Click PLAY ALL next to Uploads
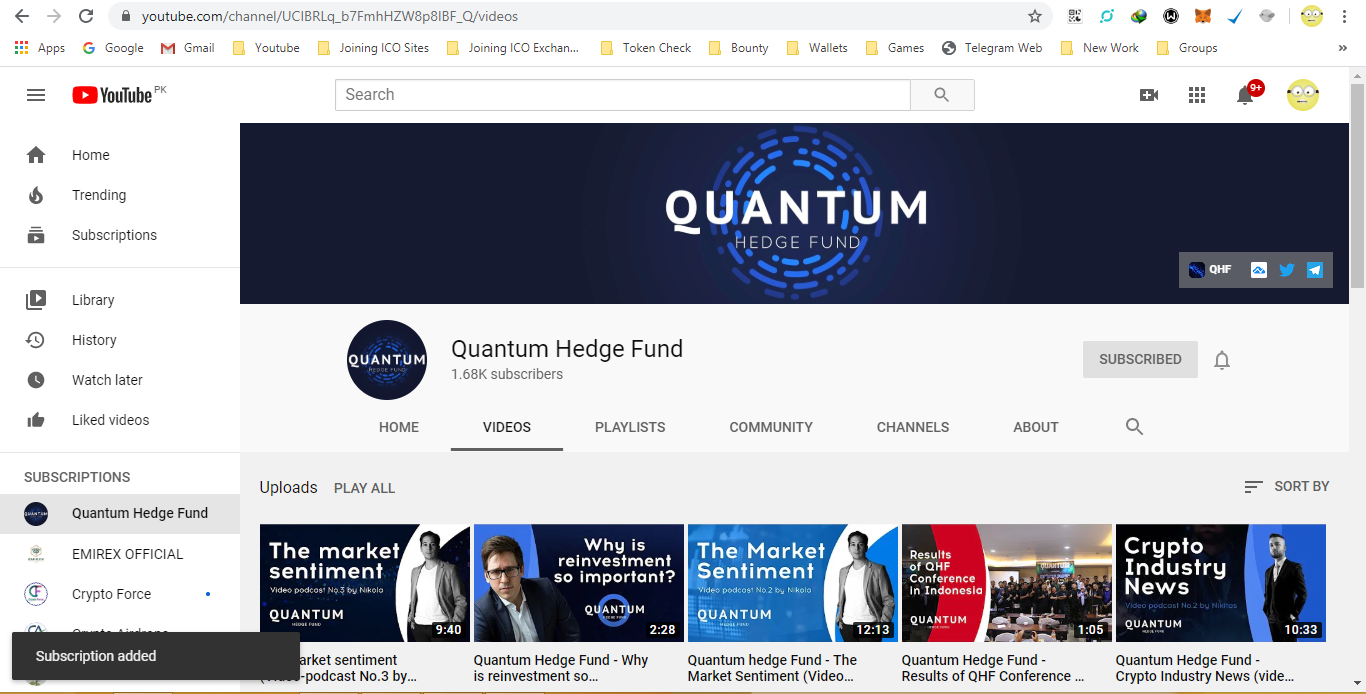1366x694 pixels. (x=364, y=488)
